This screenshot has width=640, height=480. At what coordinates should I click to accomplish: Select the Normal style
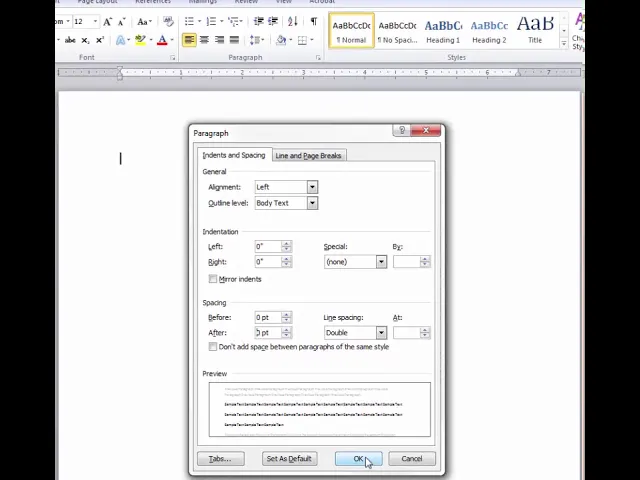point(351,31)
